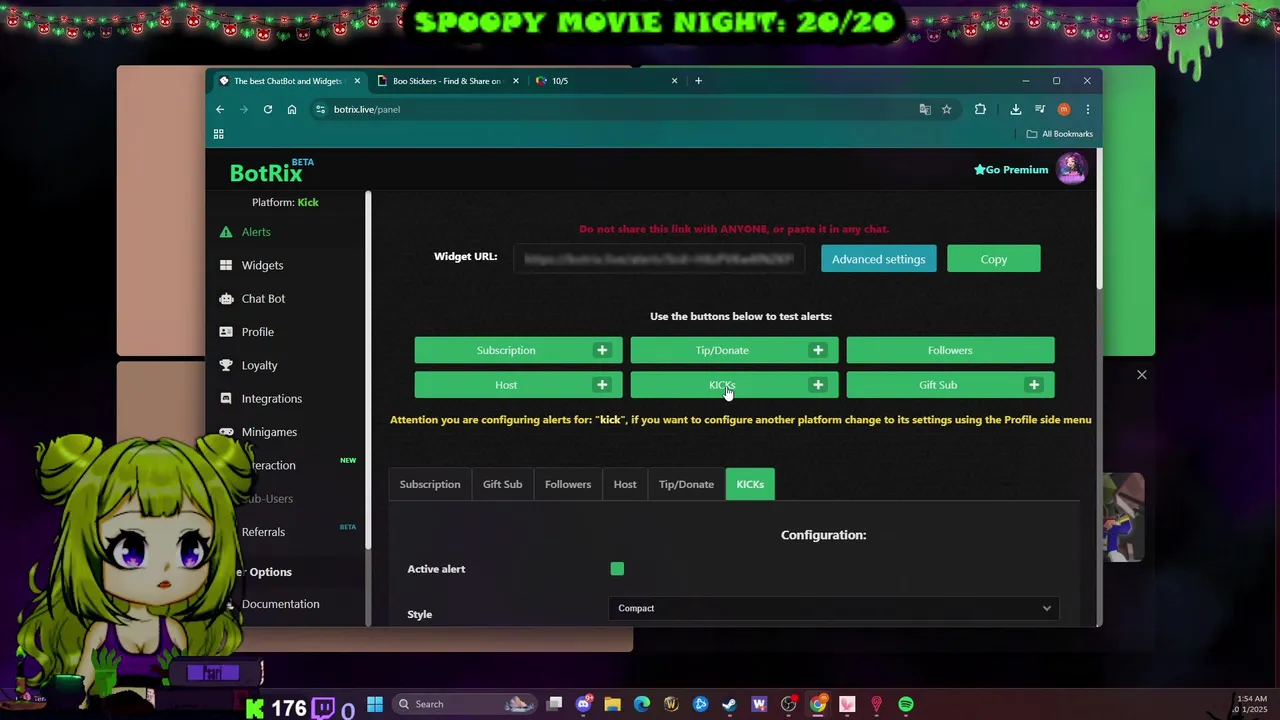This screenshot has width=1280, height=720.
Task: Open the Chrome profile avatar
Action: tap(1064, 109)
